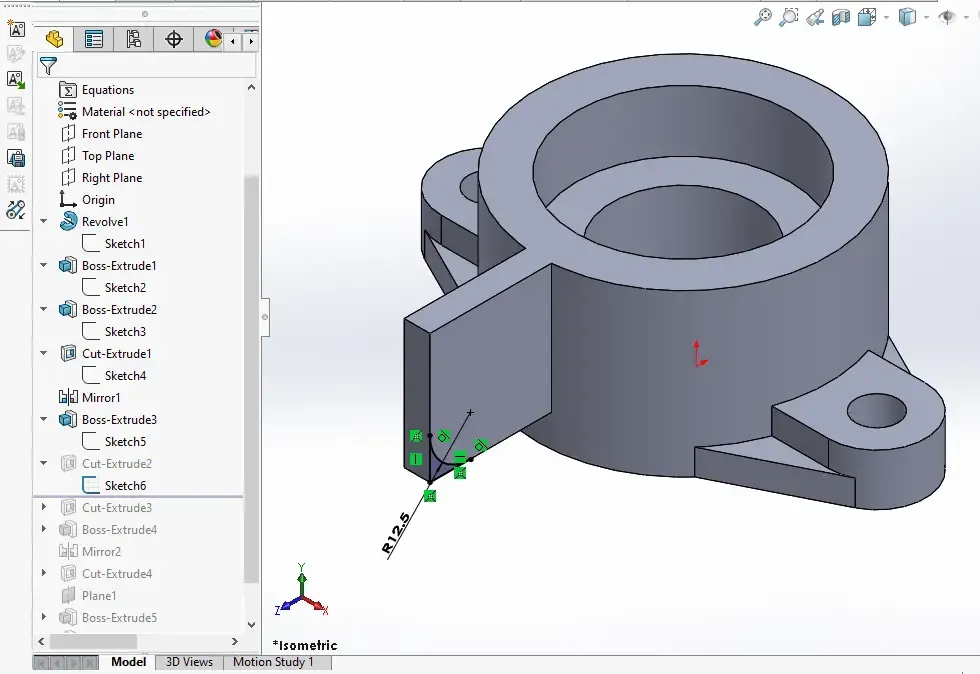Open the DisplayManager color ball tab
The image size is (980, 674).
click(x=212, y=39)
